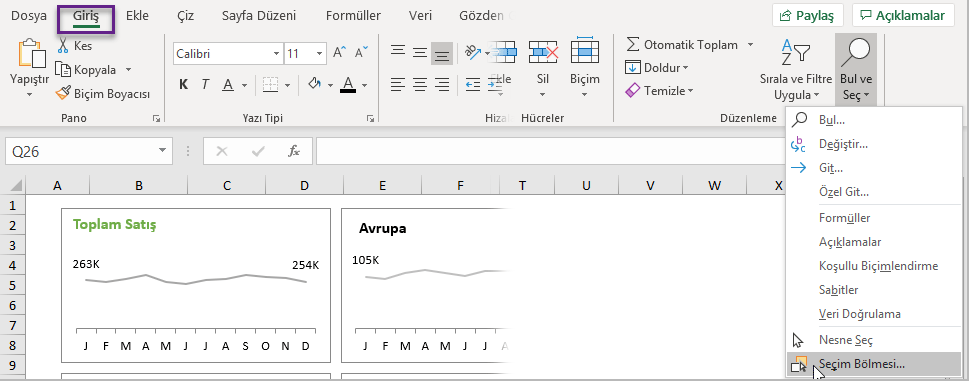969x381 pixels.
Task: Toggle underline with the underlined A button
Action: [227, 85]
